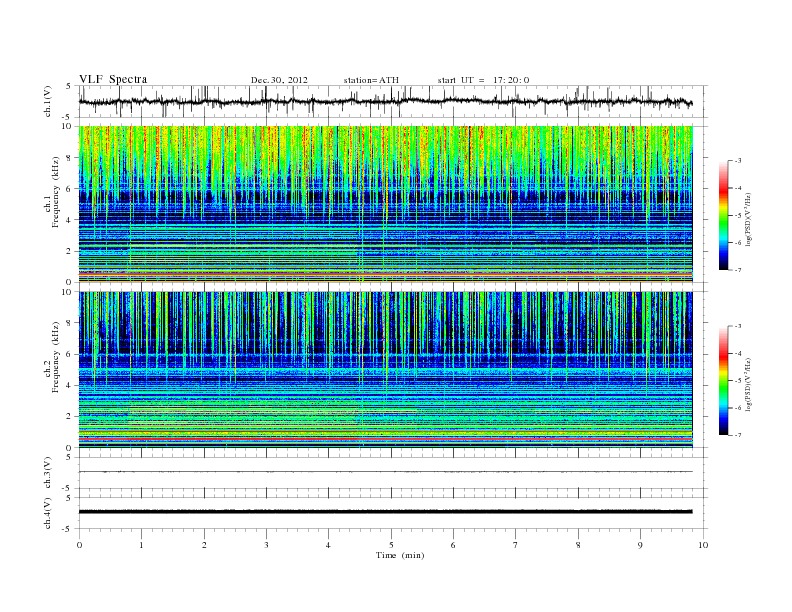Image resolution: width=792 pixels, height=612 pixels.
Task: Click the 'station=ATH' label
Action: [x=371, y=80]
